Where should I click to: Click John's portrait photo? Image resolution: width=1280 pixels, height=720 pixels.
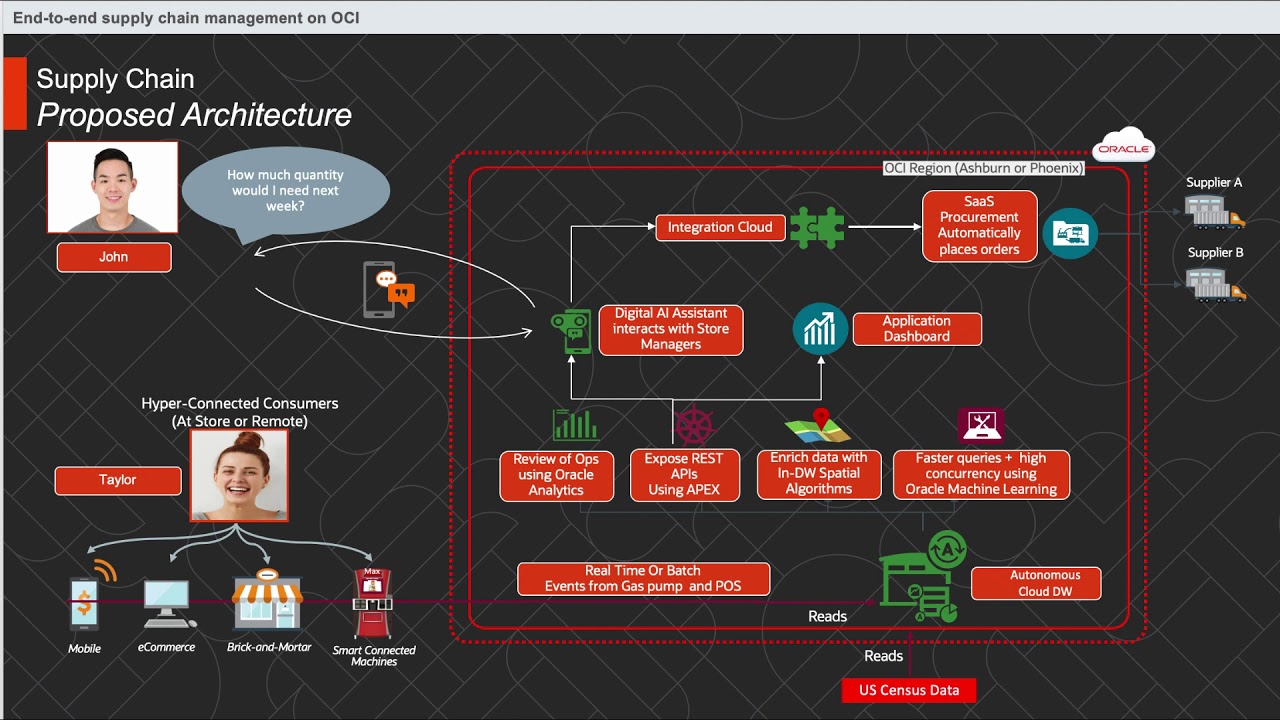[x=113, y=187]
